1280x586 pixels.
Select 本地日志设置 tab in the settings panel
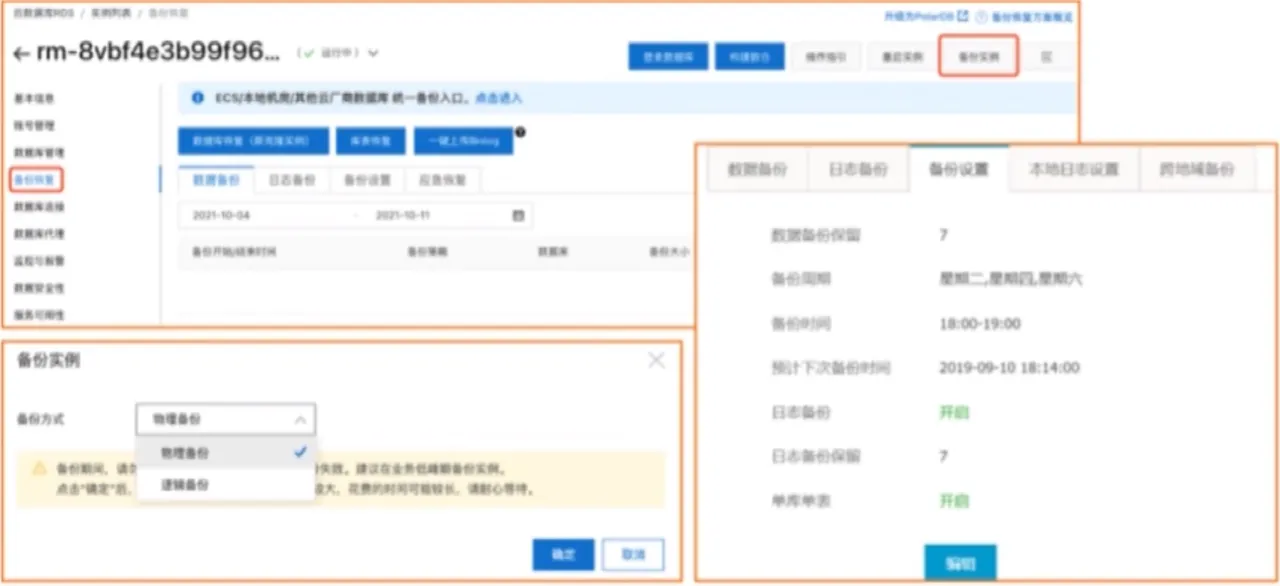[x=1074, y=169]
